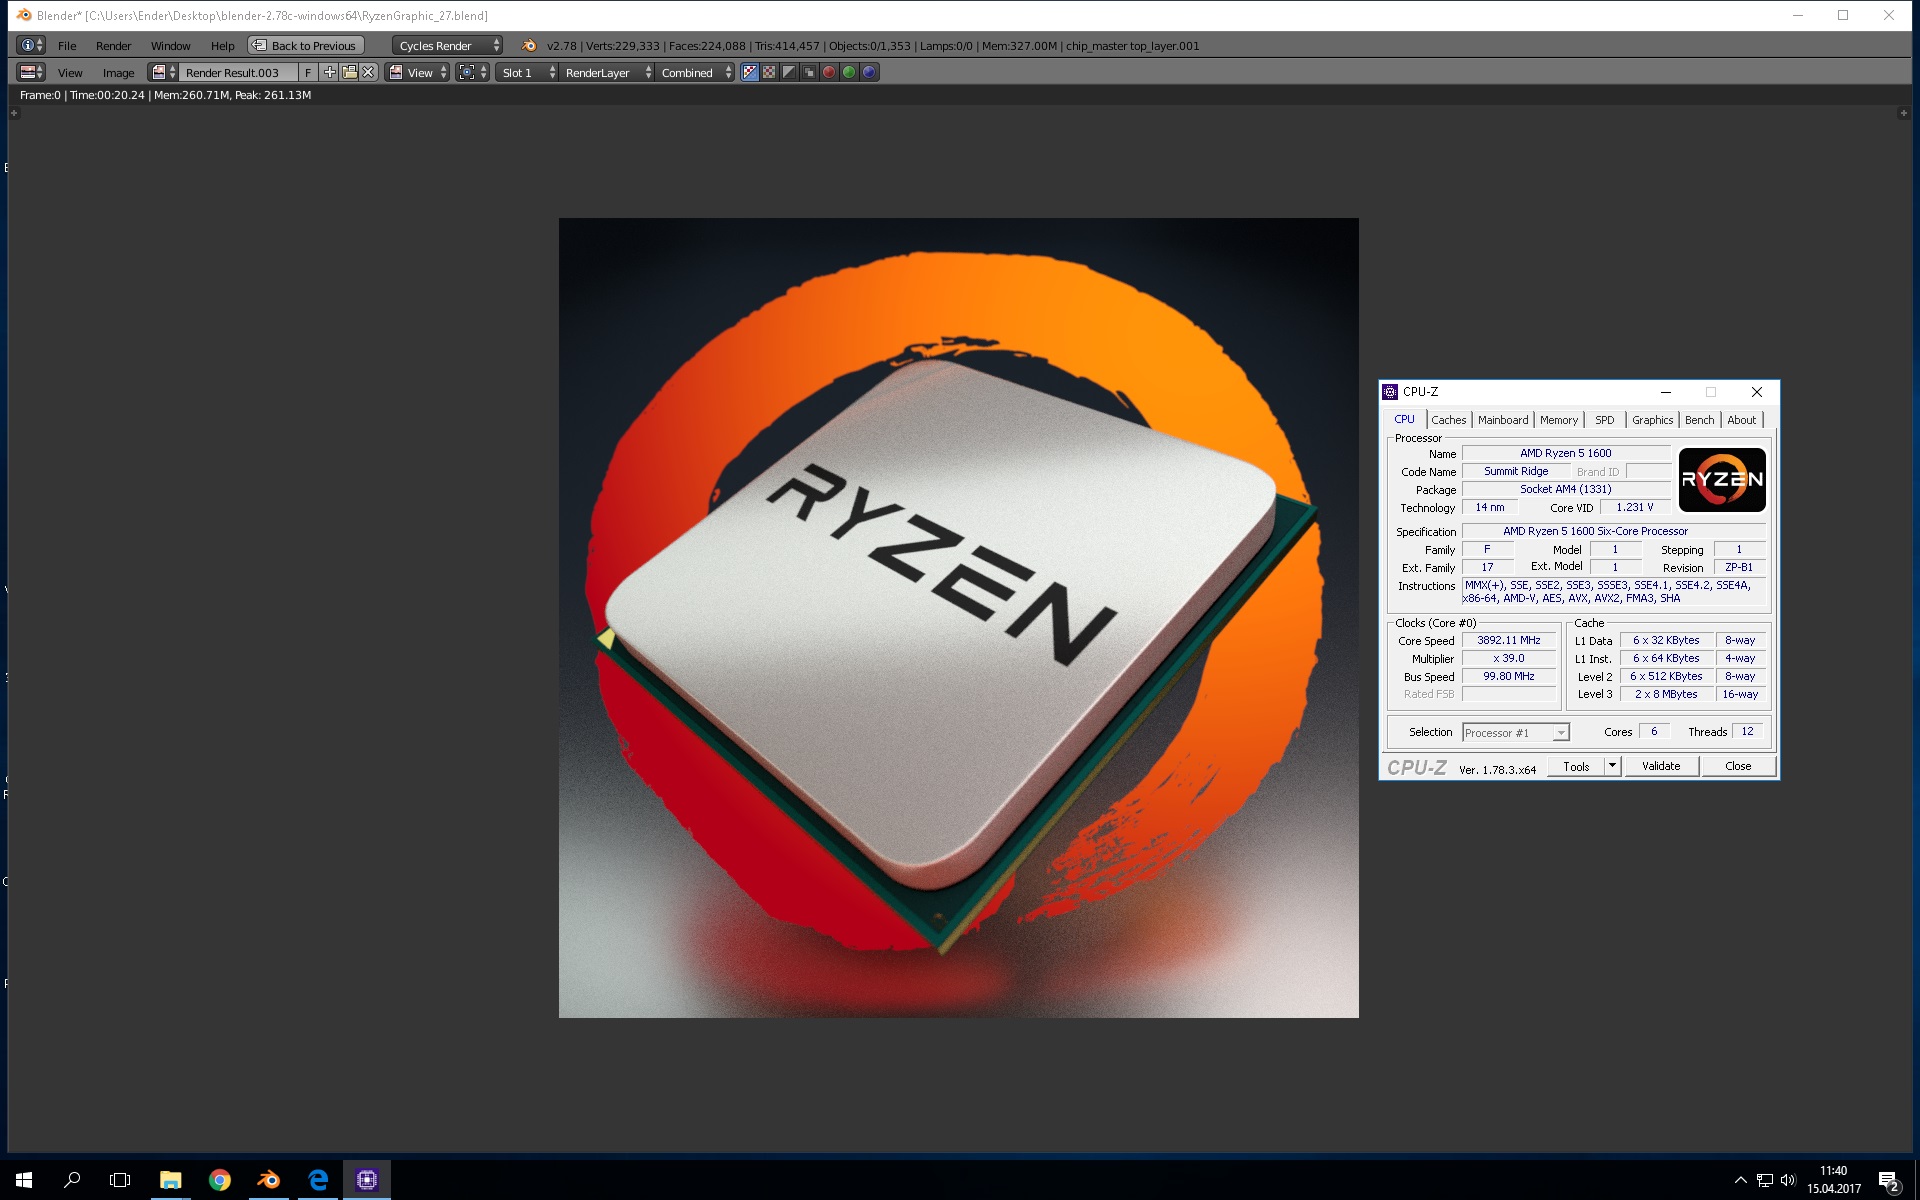Click the open image folder icon
Screen dimensions: 1920x1200
[349, 72]
